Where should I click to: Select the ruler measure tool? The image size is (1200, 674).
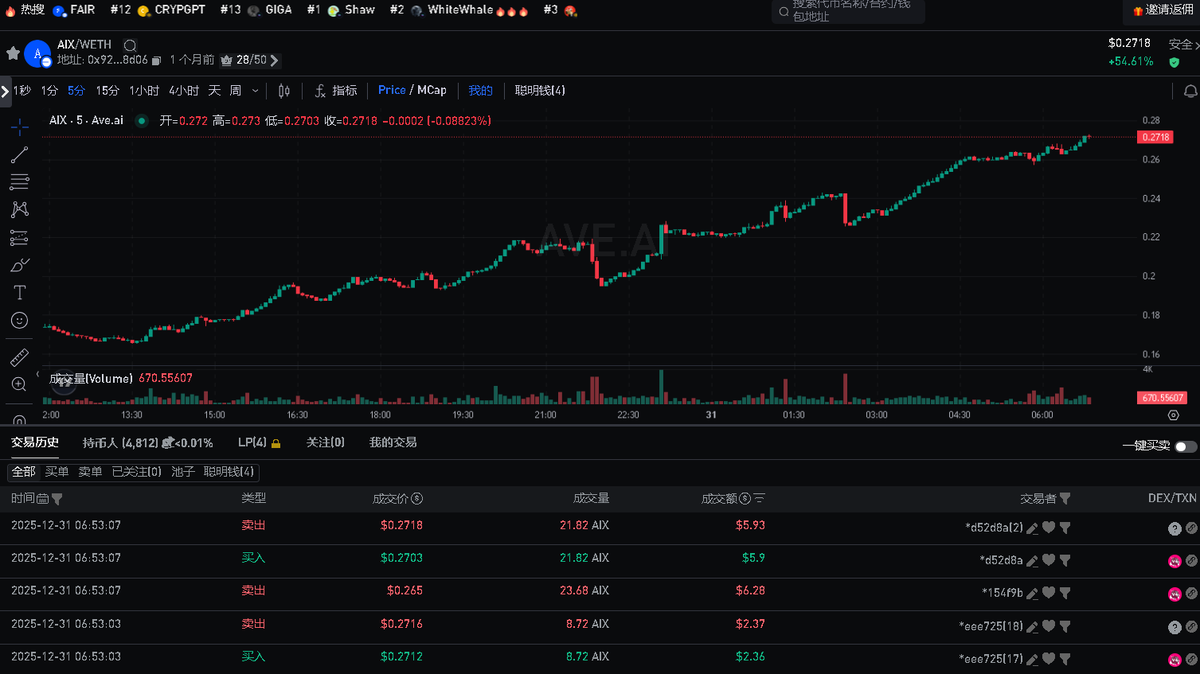click(18, 356)
